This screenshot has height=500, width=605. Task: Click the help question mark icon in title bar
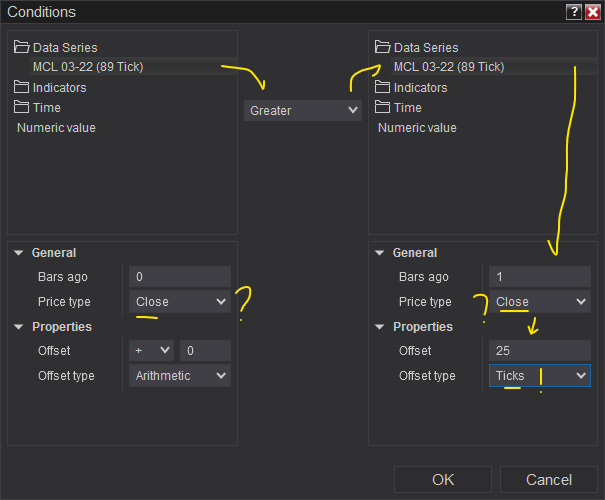574,12
